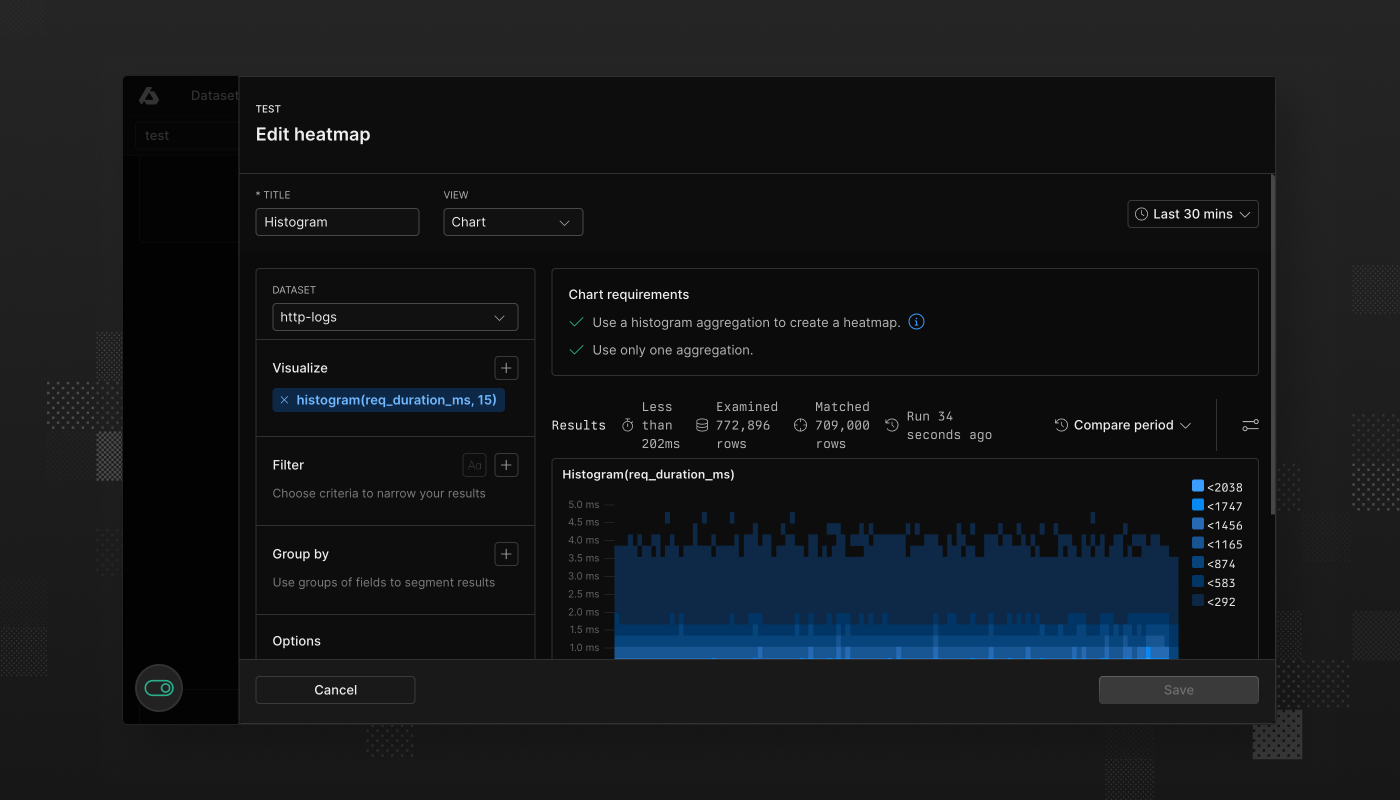Open the histogram aggregation info tooltip
The height and width of the screenshot is (800, 1400).
click(916, 321)
